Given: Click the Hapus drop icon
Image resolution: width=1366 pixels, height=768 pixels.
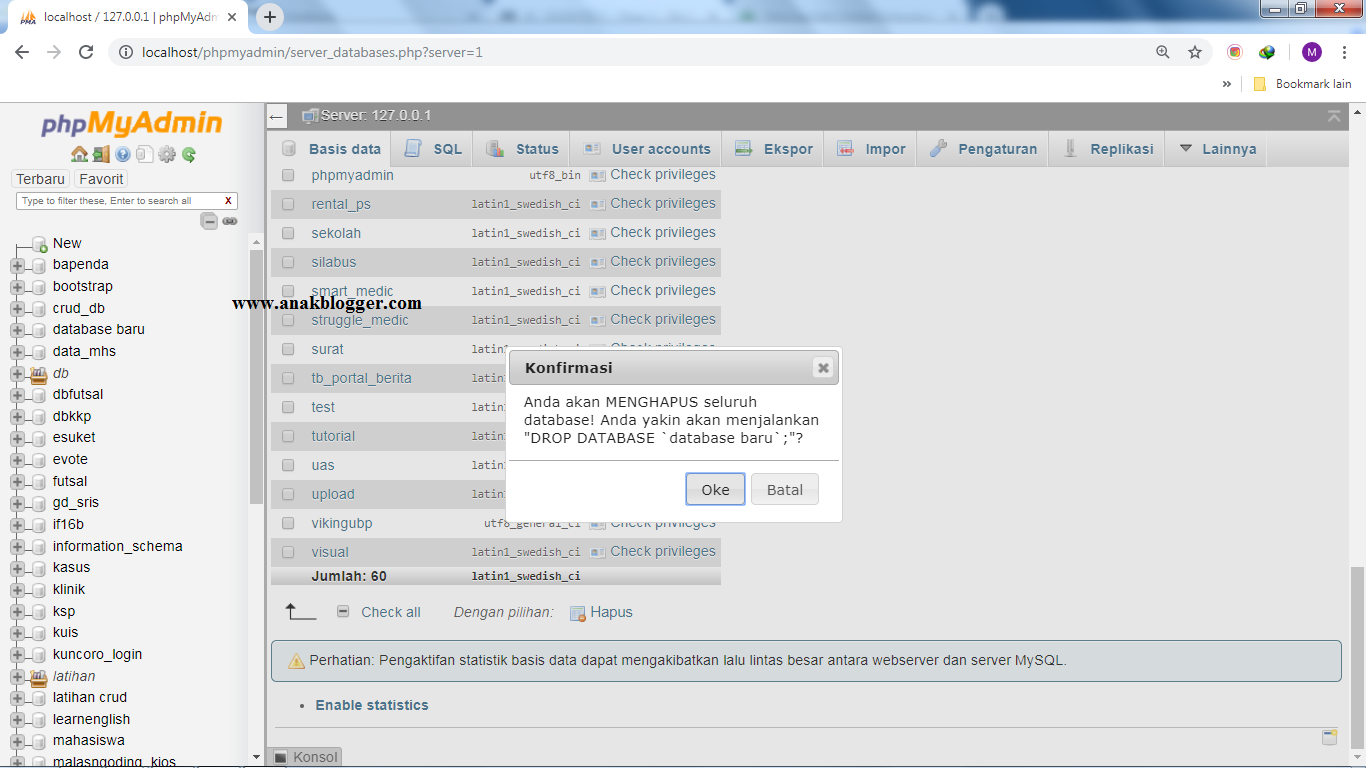Looking at the screenshot, I should click(x=578, y=611).
